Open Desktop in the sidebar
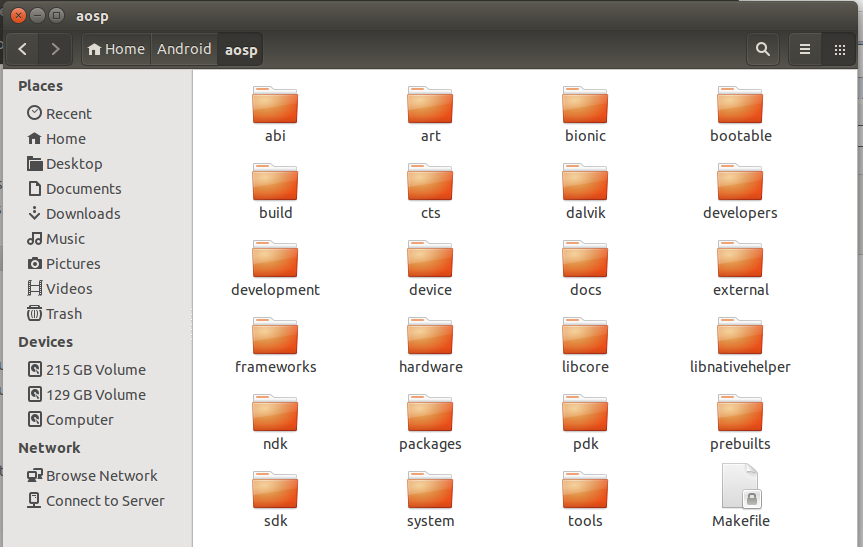The width and height of the screenshot is (863, 547). [64, 163]
